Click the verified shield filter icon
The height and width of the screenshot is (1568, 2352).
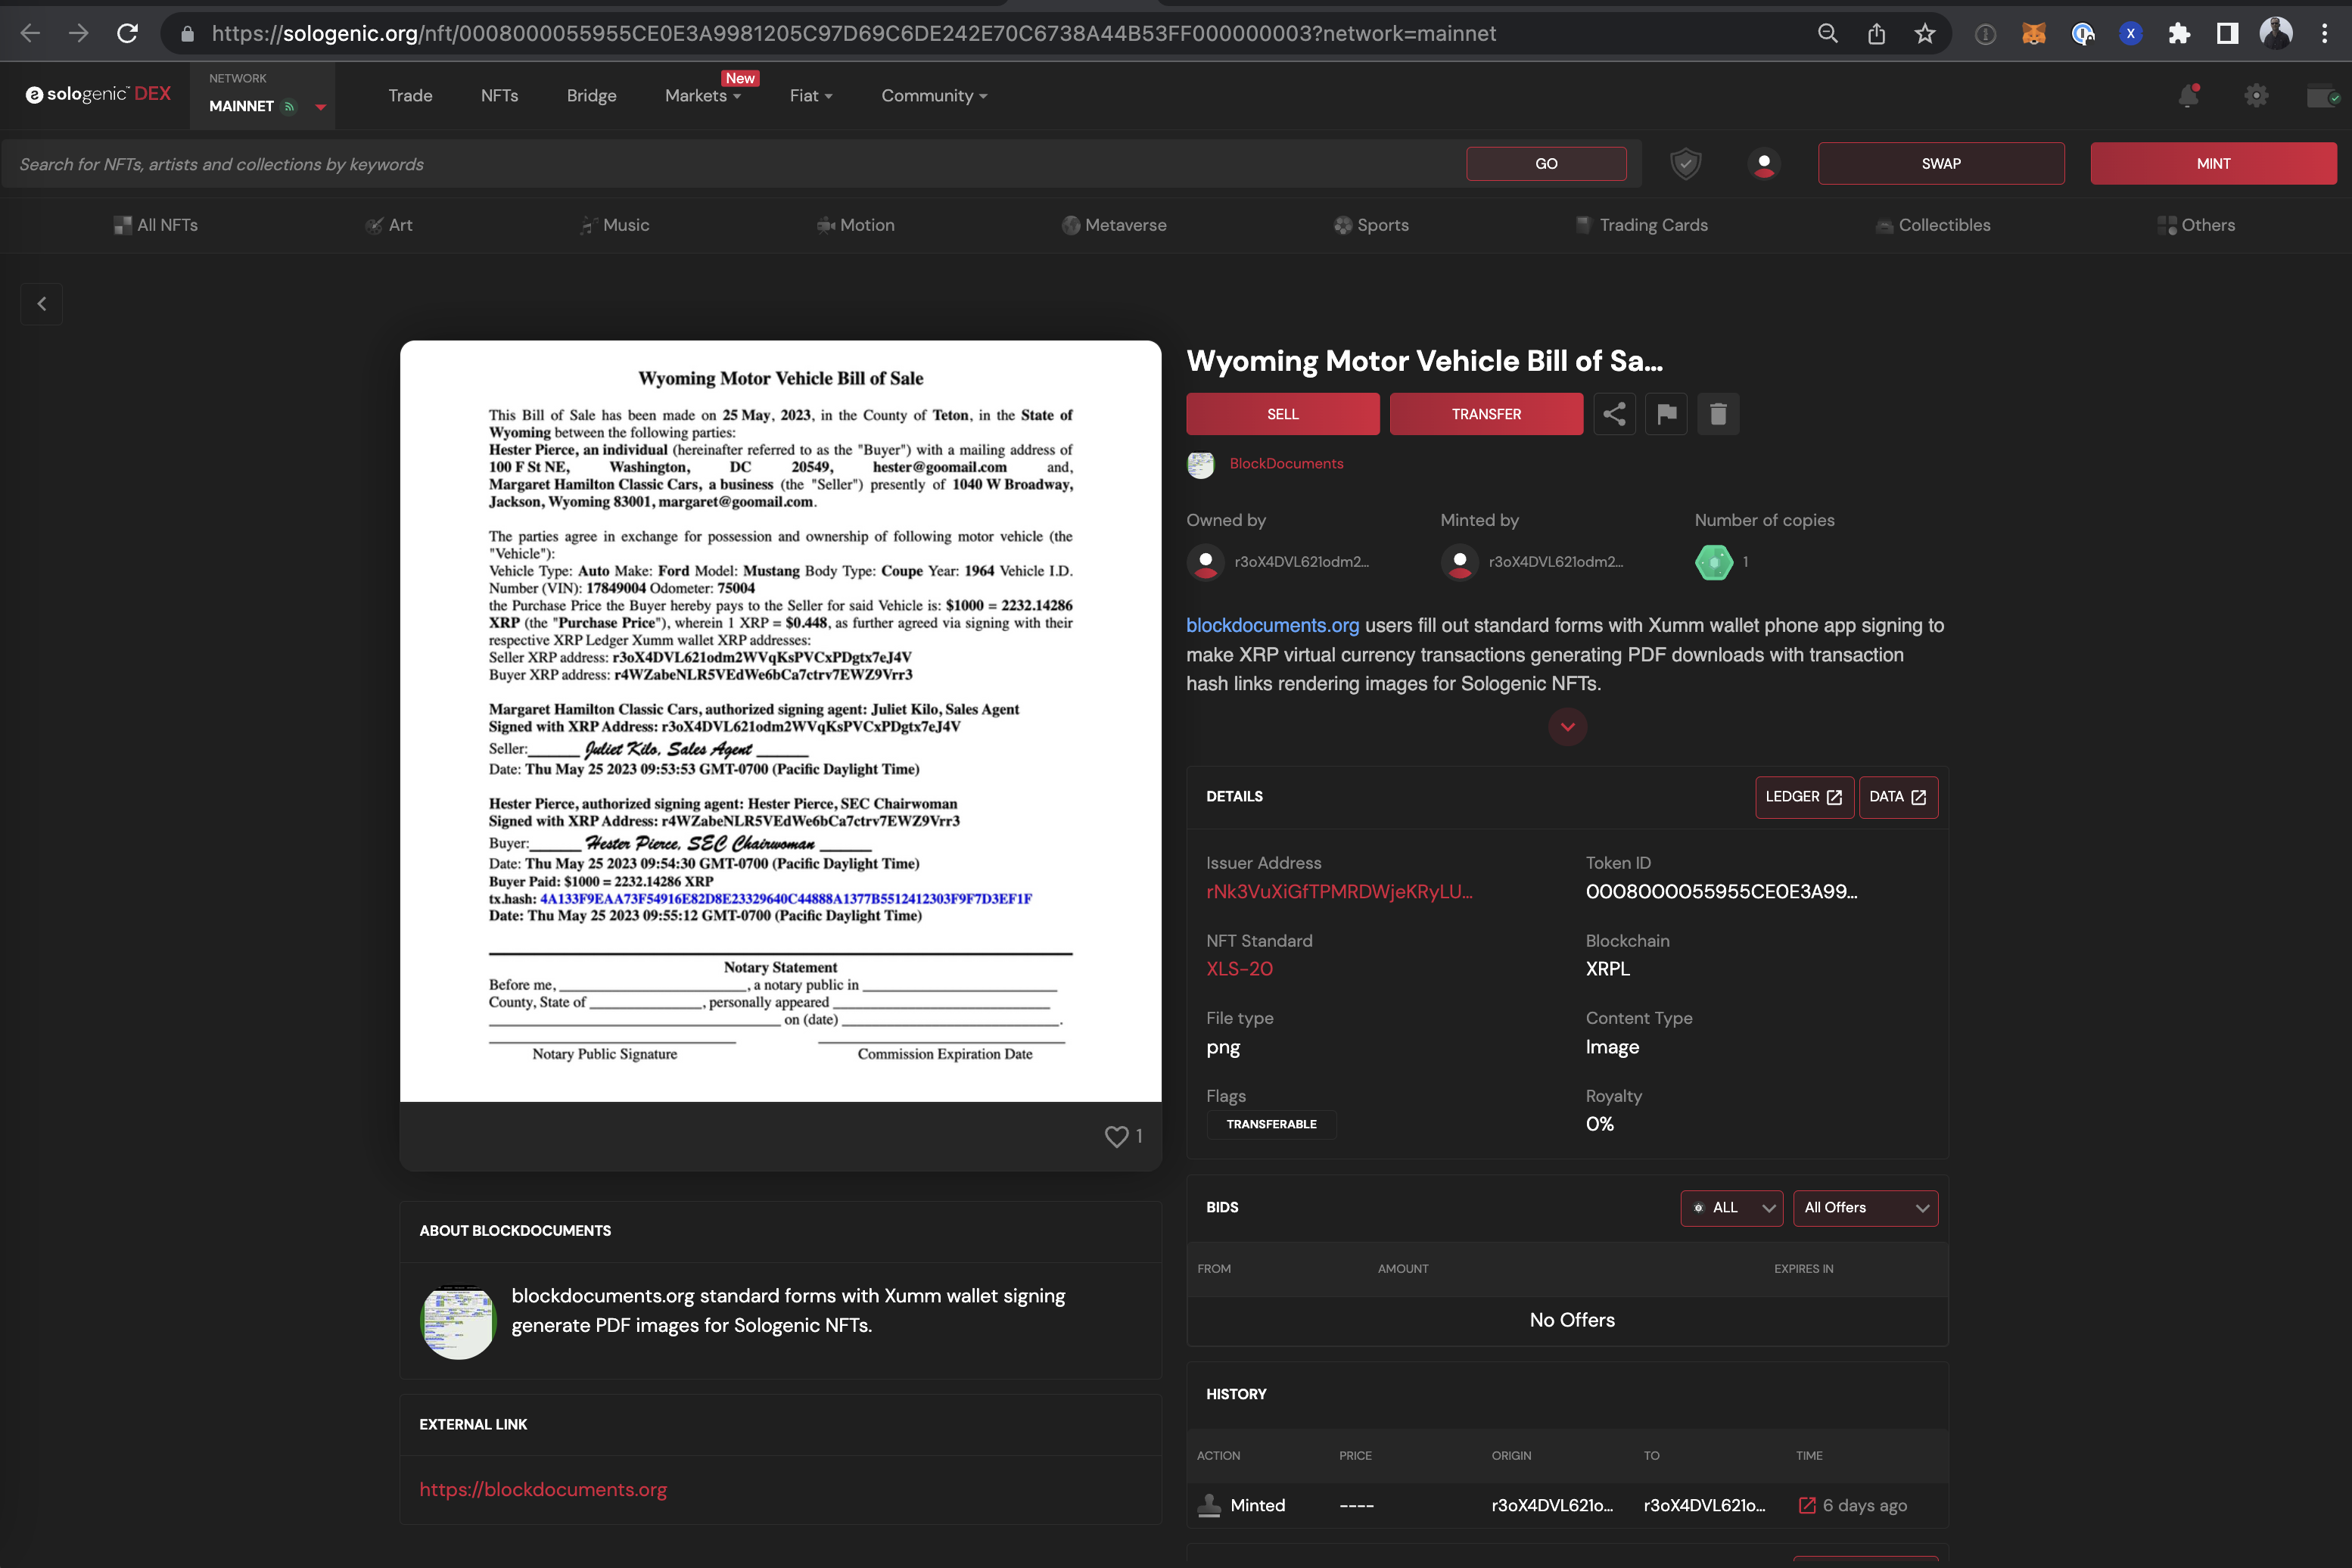1686,164
